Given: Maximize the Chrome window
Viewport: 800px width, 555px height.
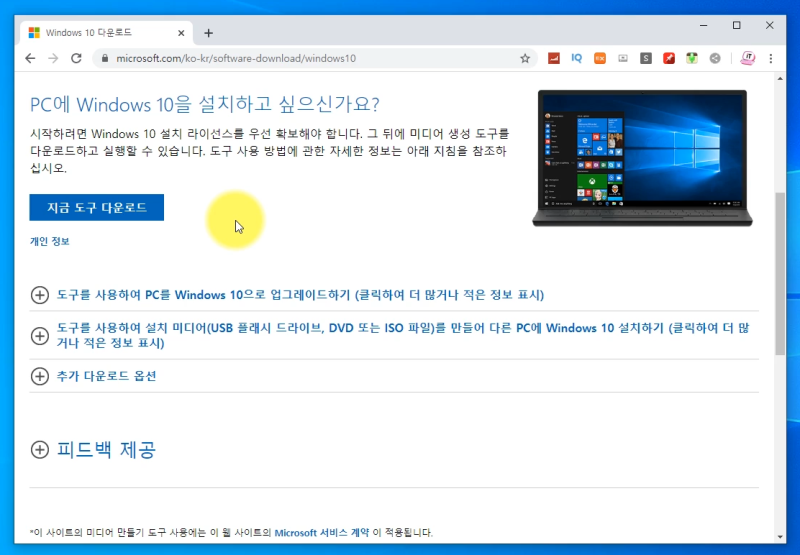Looking at the screenshot, I should click(x=736, y=25).
